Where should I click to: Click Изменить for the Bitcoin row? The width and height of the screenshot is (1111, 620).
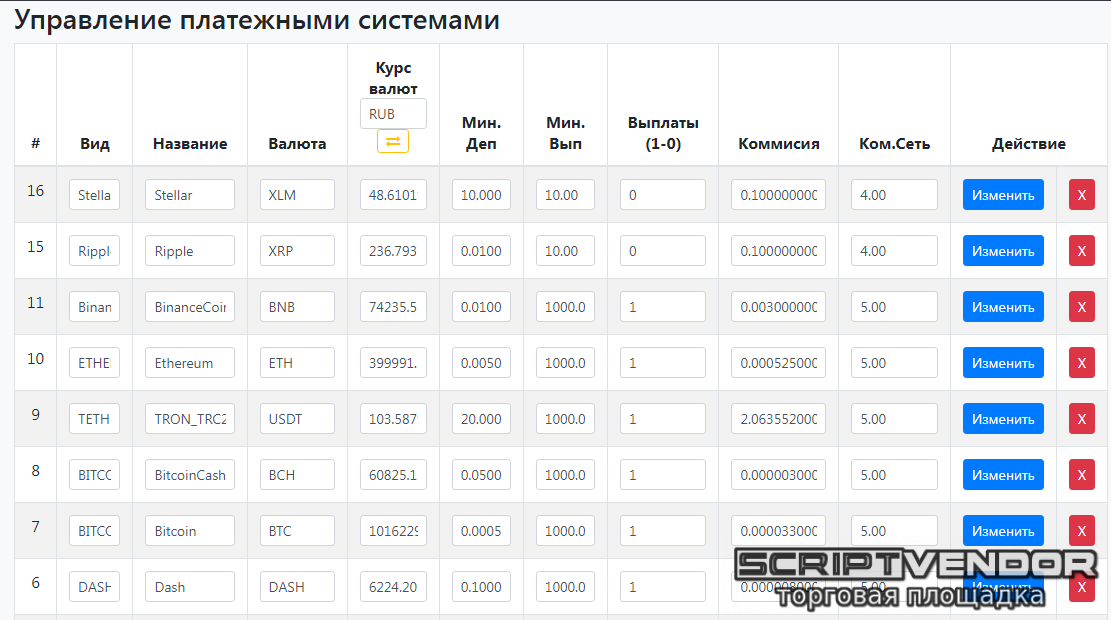1003,531
